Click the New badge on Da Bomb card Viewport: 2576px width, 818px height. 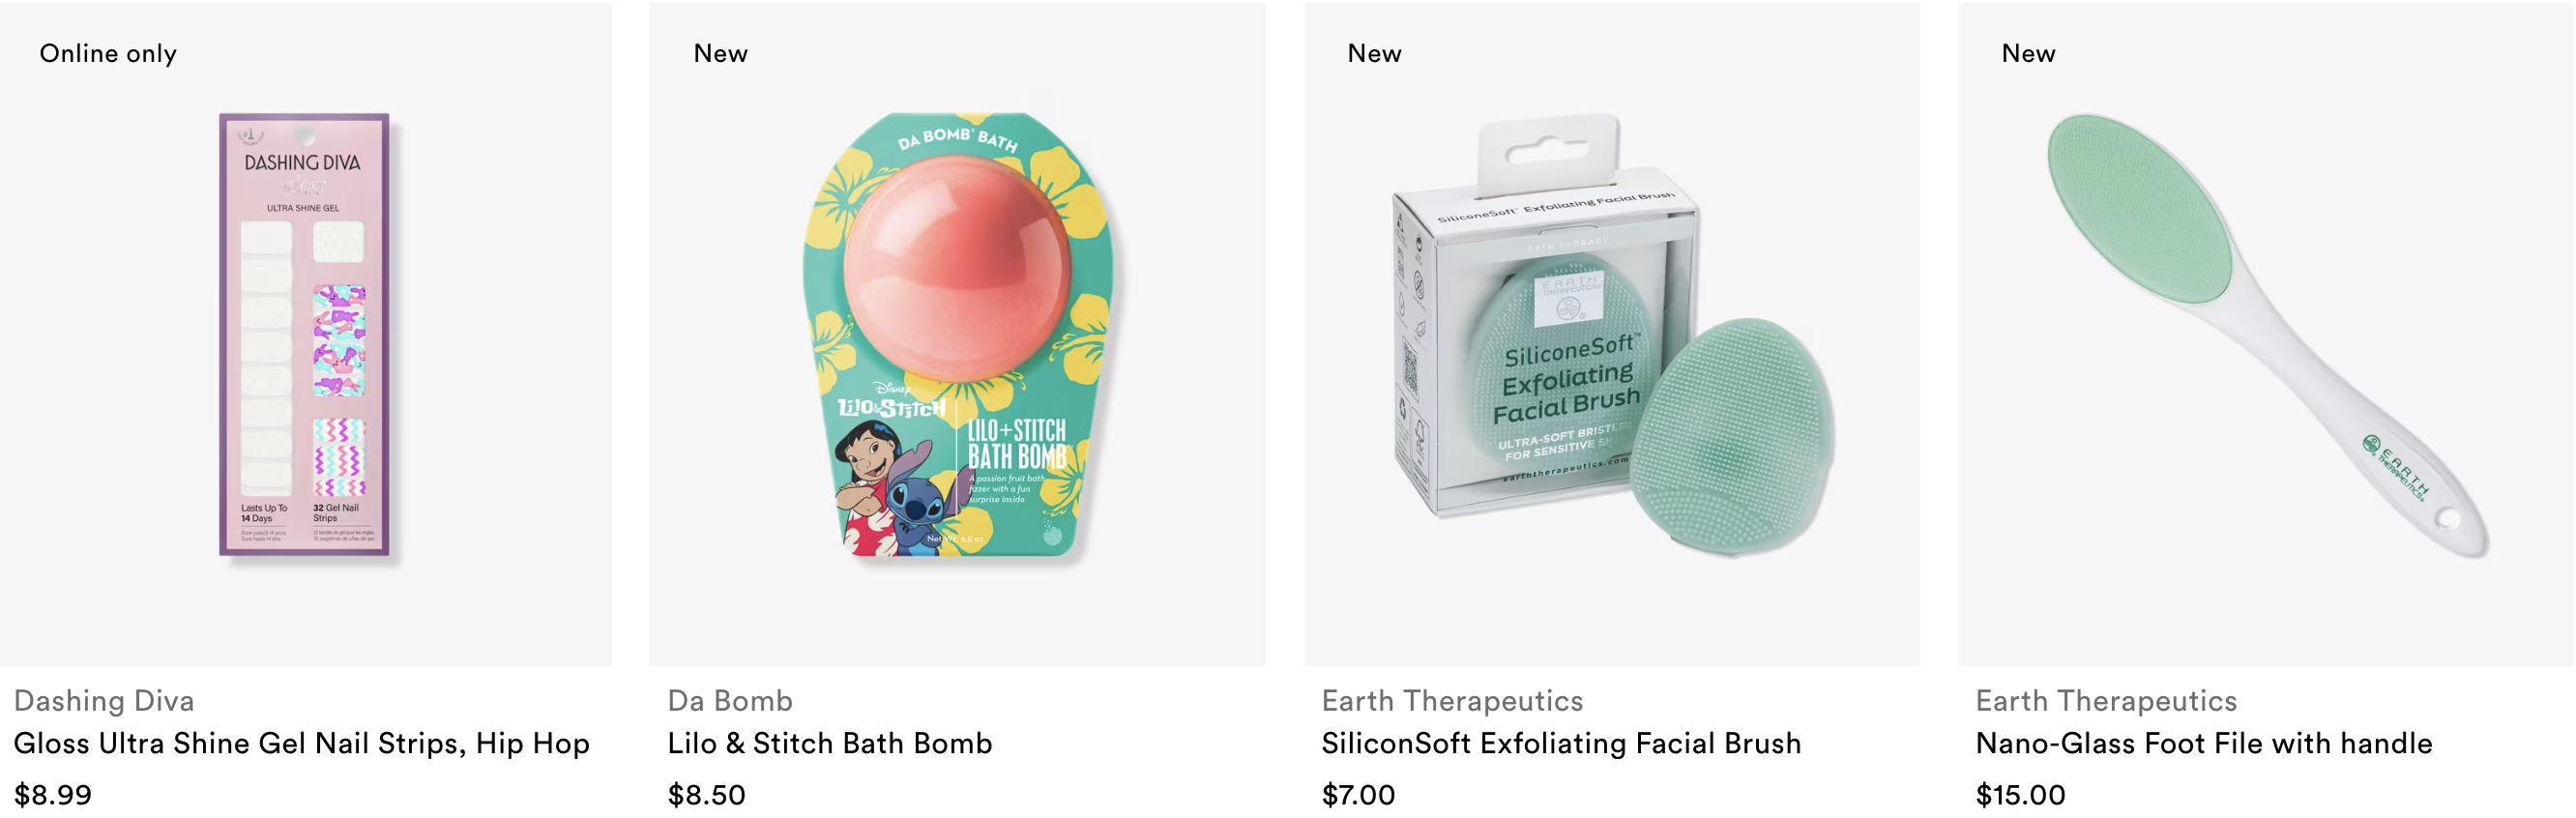point(721,54)
